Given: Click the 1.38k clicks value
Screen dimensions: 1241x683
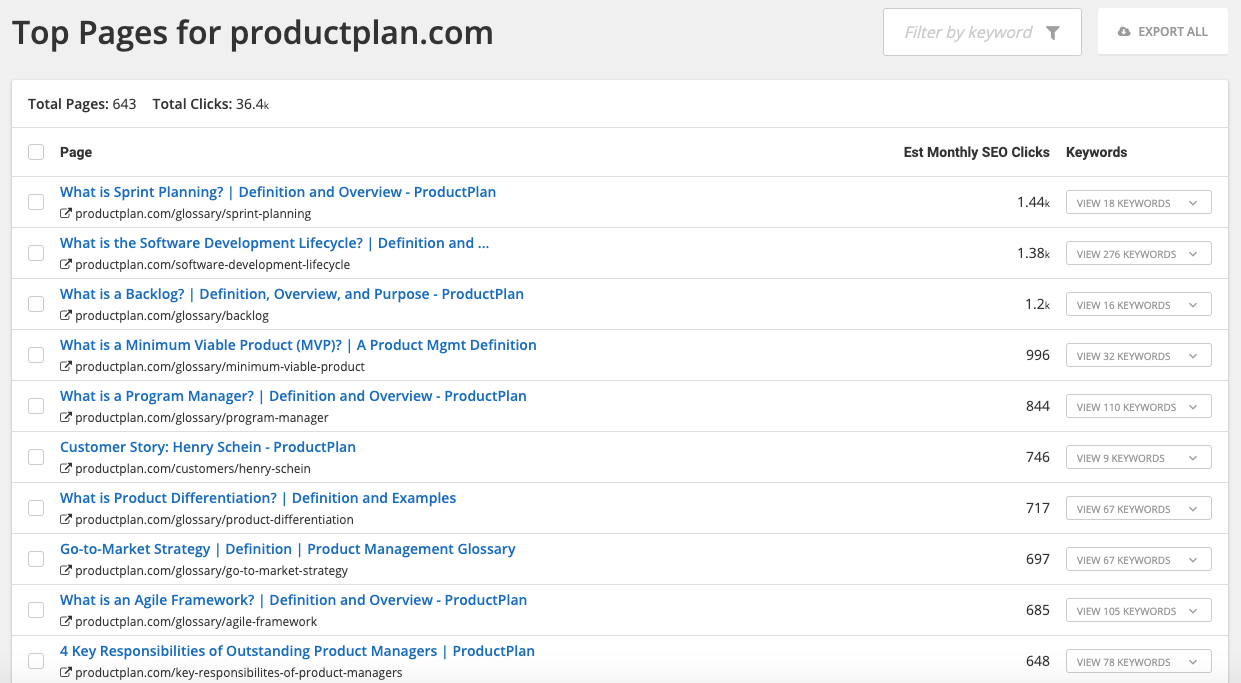Looking at the screenshot, I should click(x=1033, y=253).
